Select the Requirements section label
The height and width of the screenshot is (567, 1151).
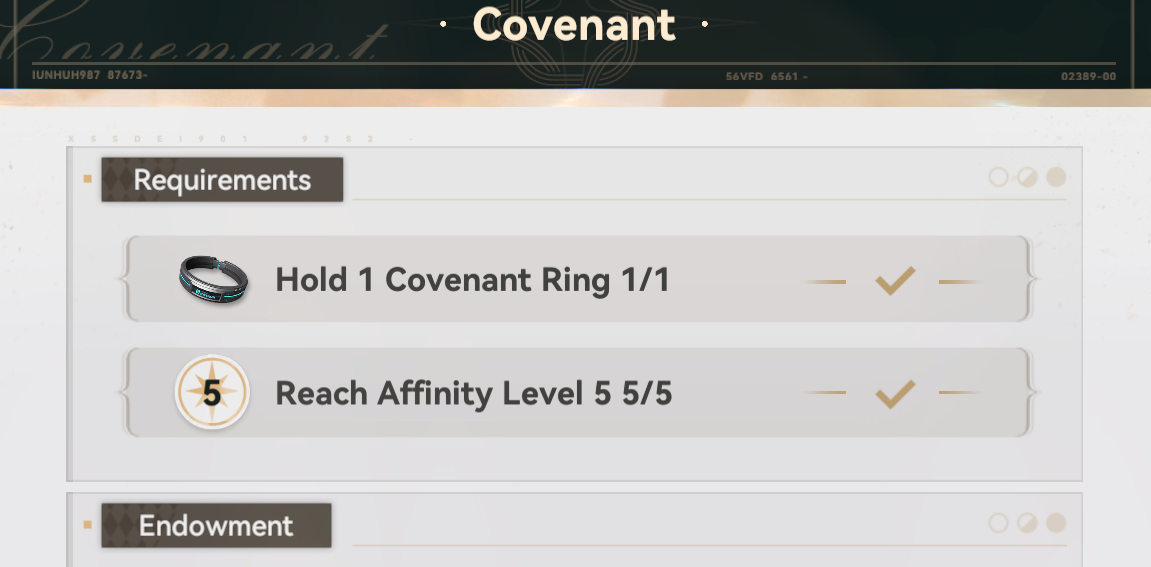click(x=222, y=179)
